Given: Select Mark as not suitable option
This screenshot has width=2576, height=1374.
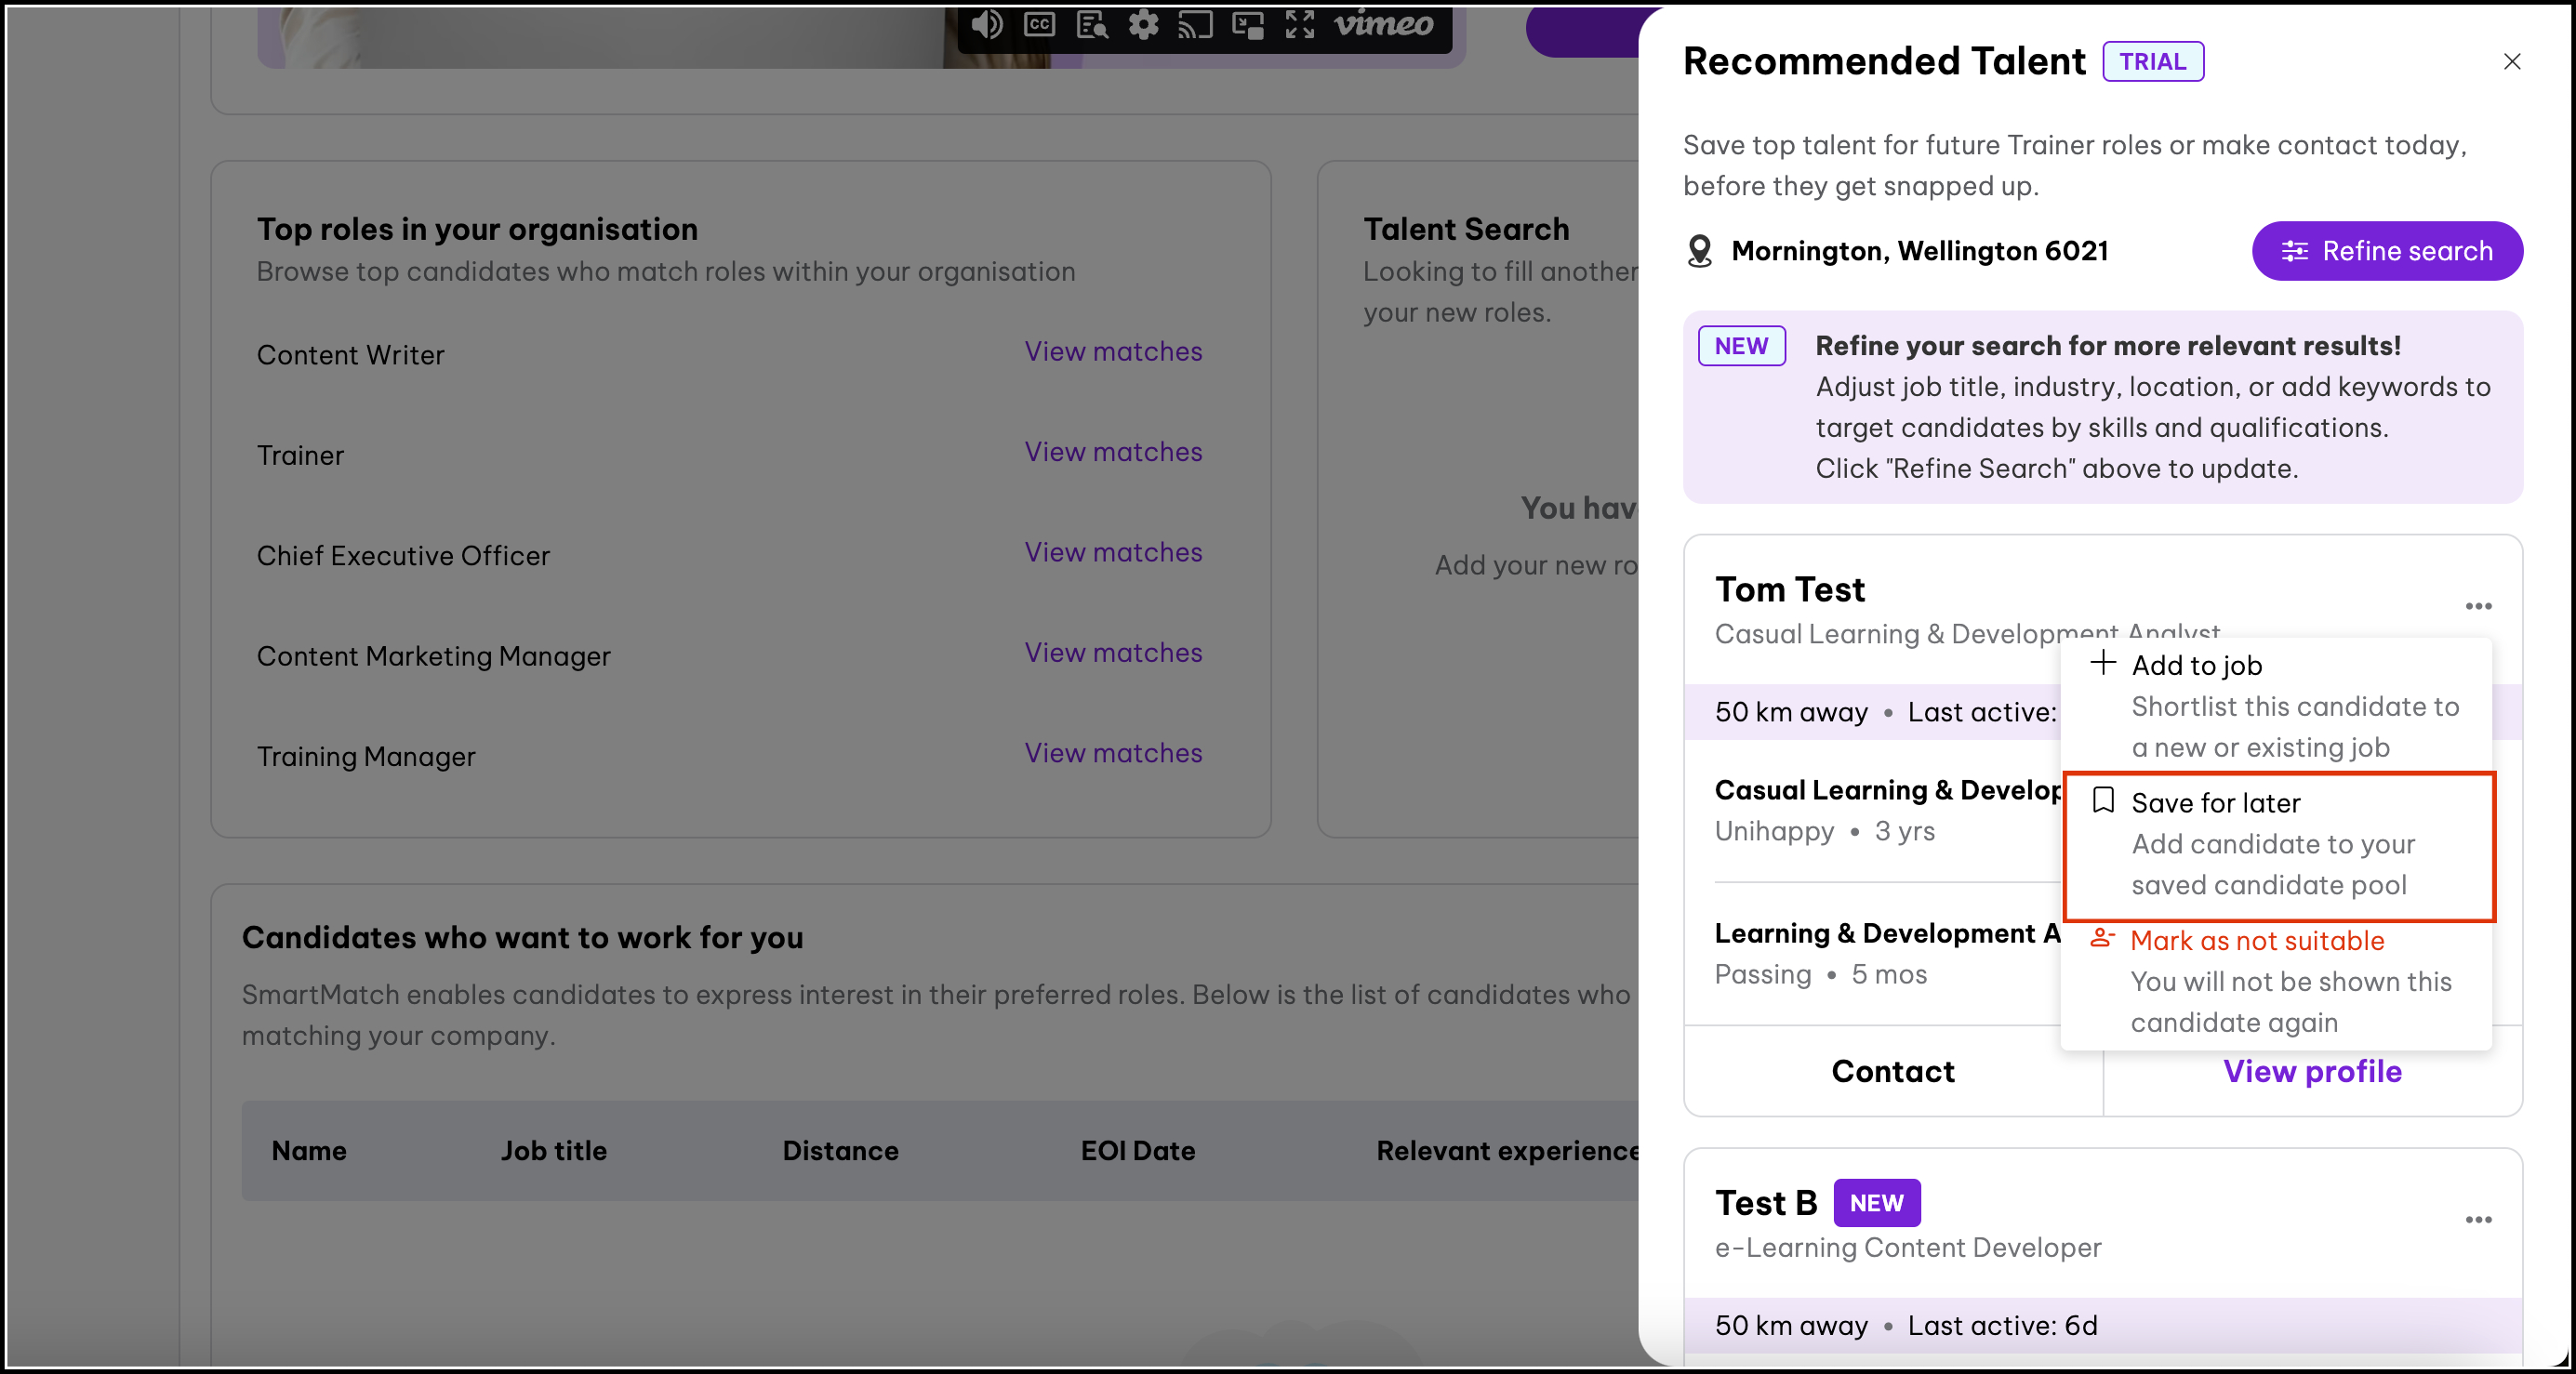Looking at the screenshot, I should [x=2256, y=940].
